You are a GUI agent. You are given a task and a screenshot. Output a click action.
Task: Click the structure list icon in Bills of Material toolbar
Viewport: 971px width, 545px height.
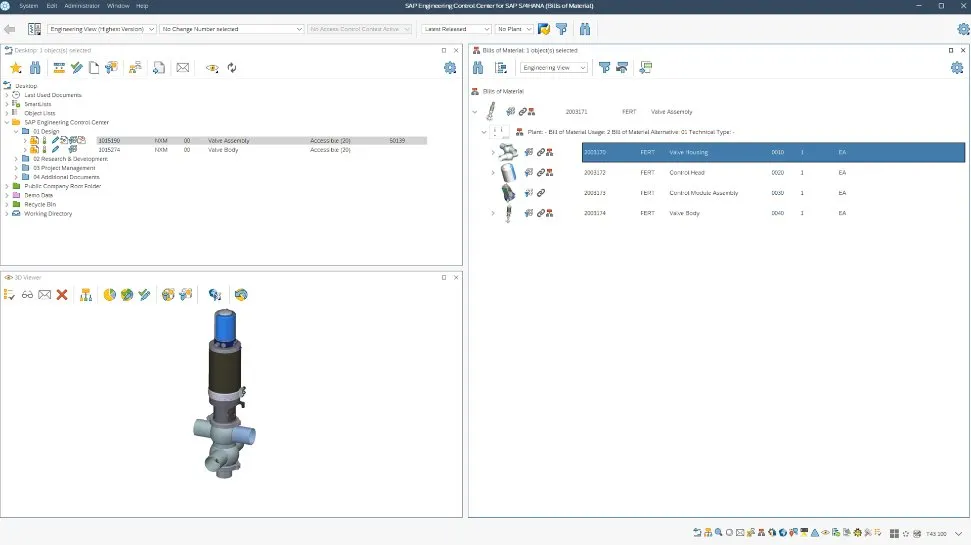(501, 68)
